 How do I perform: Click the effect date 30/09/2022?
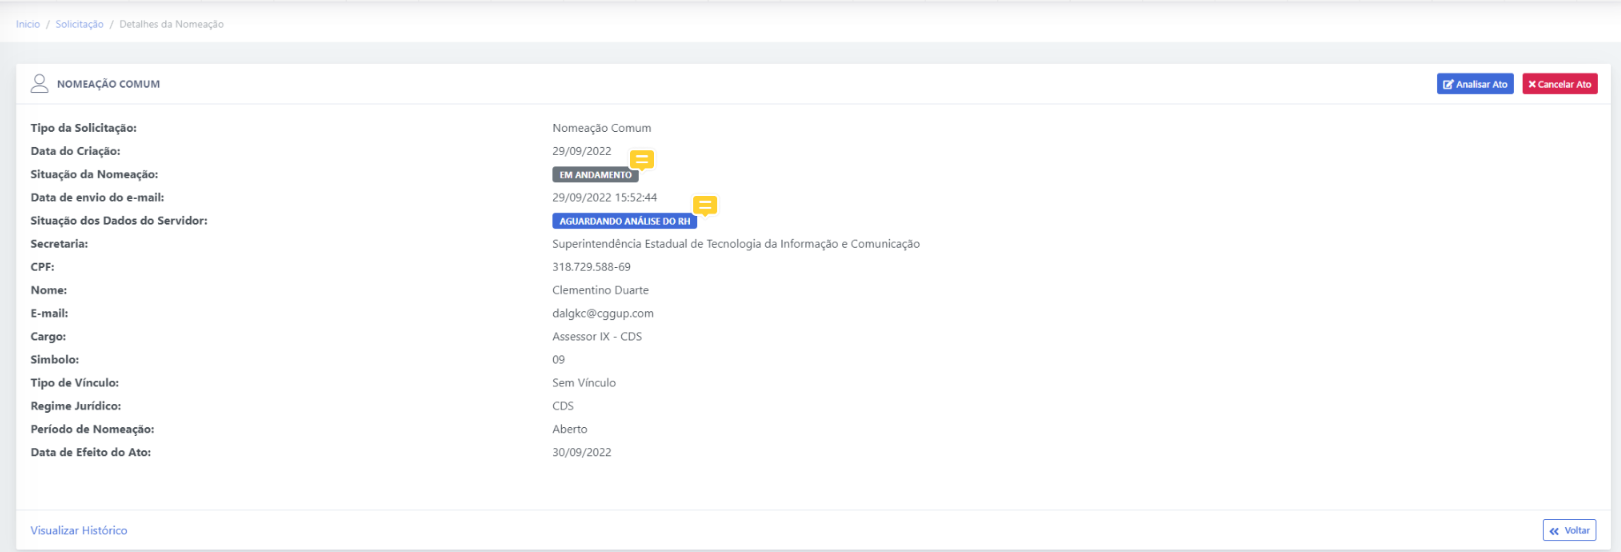(581, 452)
